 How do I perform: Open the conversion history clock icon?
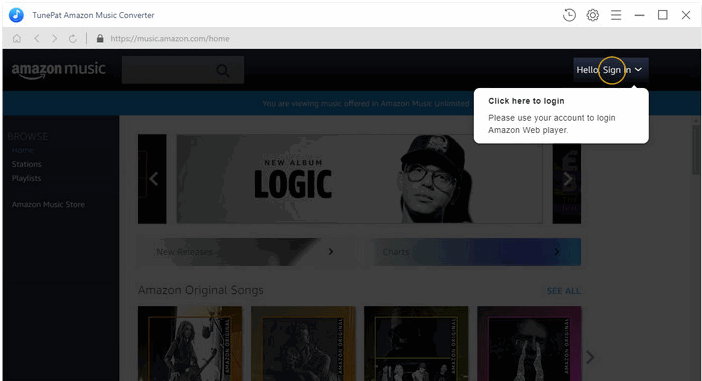click(569, 15)
